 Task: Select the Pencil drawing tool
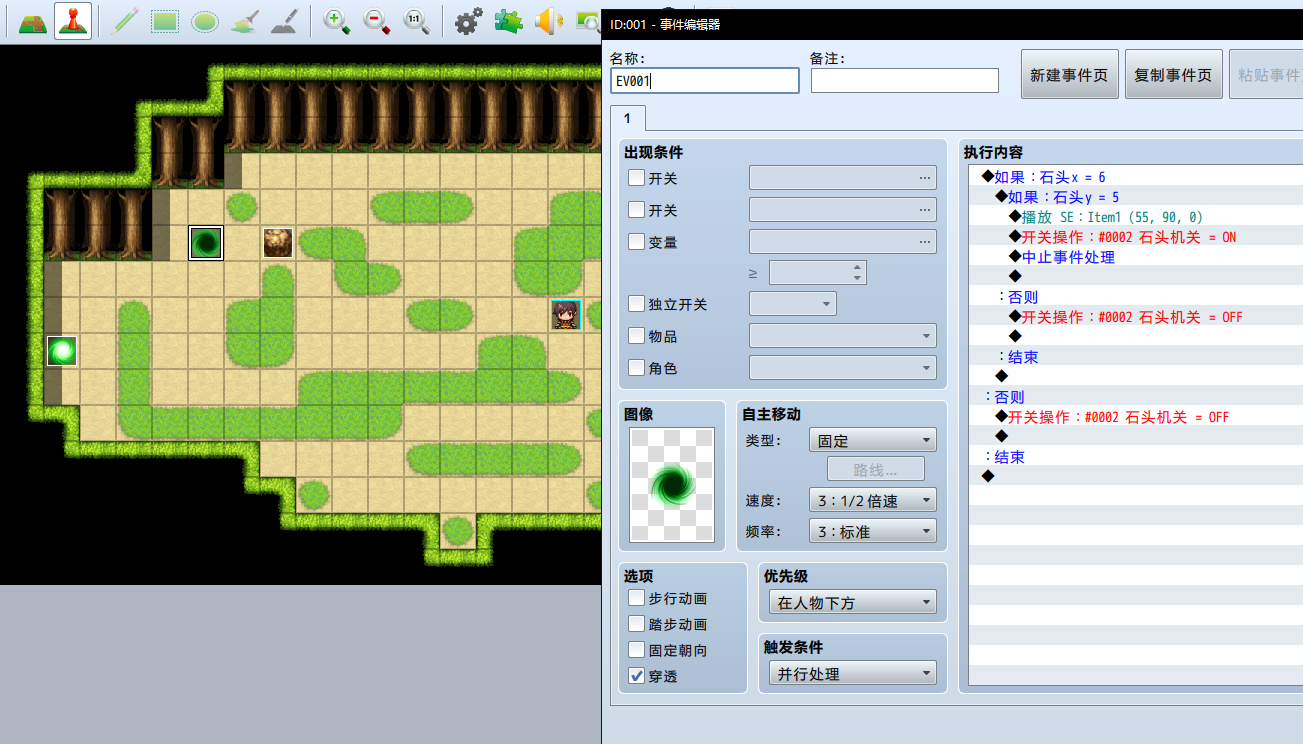coord(125,21)
